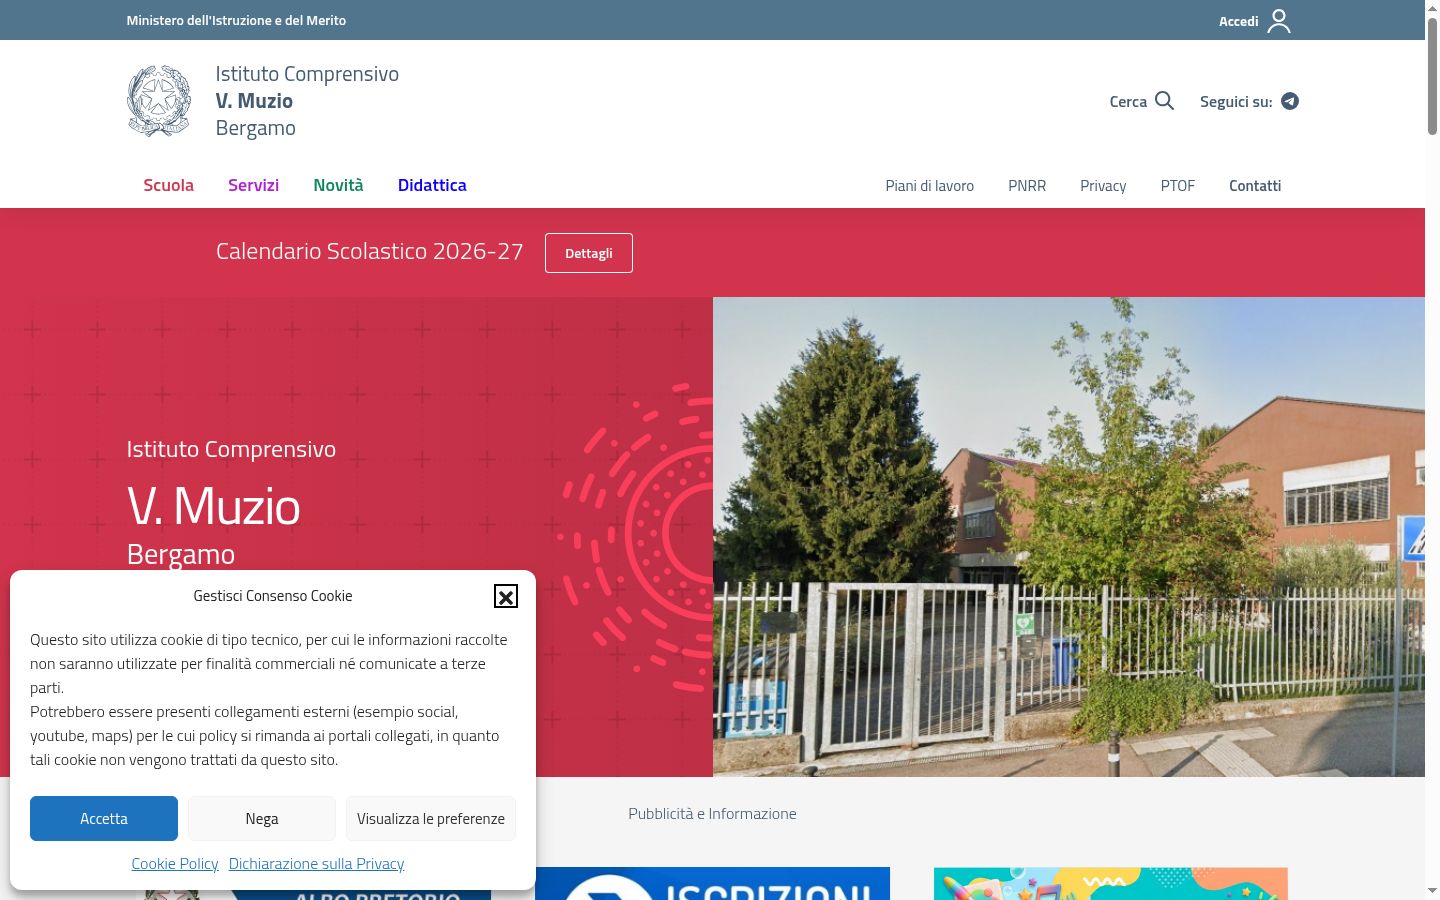Screen dimensions: 1440x900
Task: Click the hero V. Muzio heading
Action: 214,506
